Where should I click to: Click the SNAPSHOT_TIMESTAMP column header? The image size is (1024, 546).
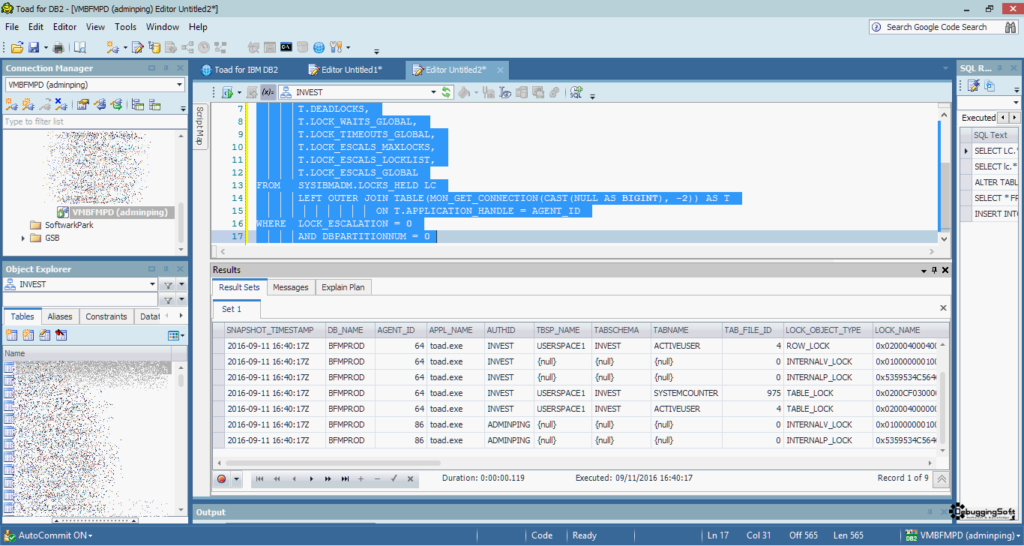274,330
